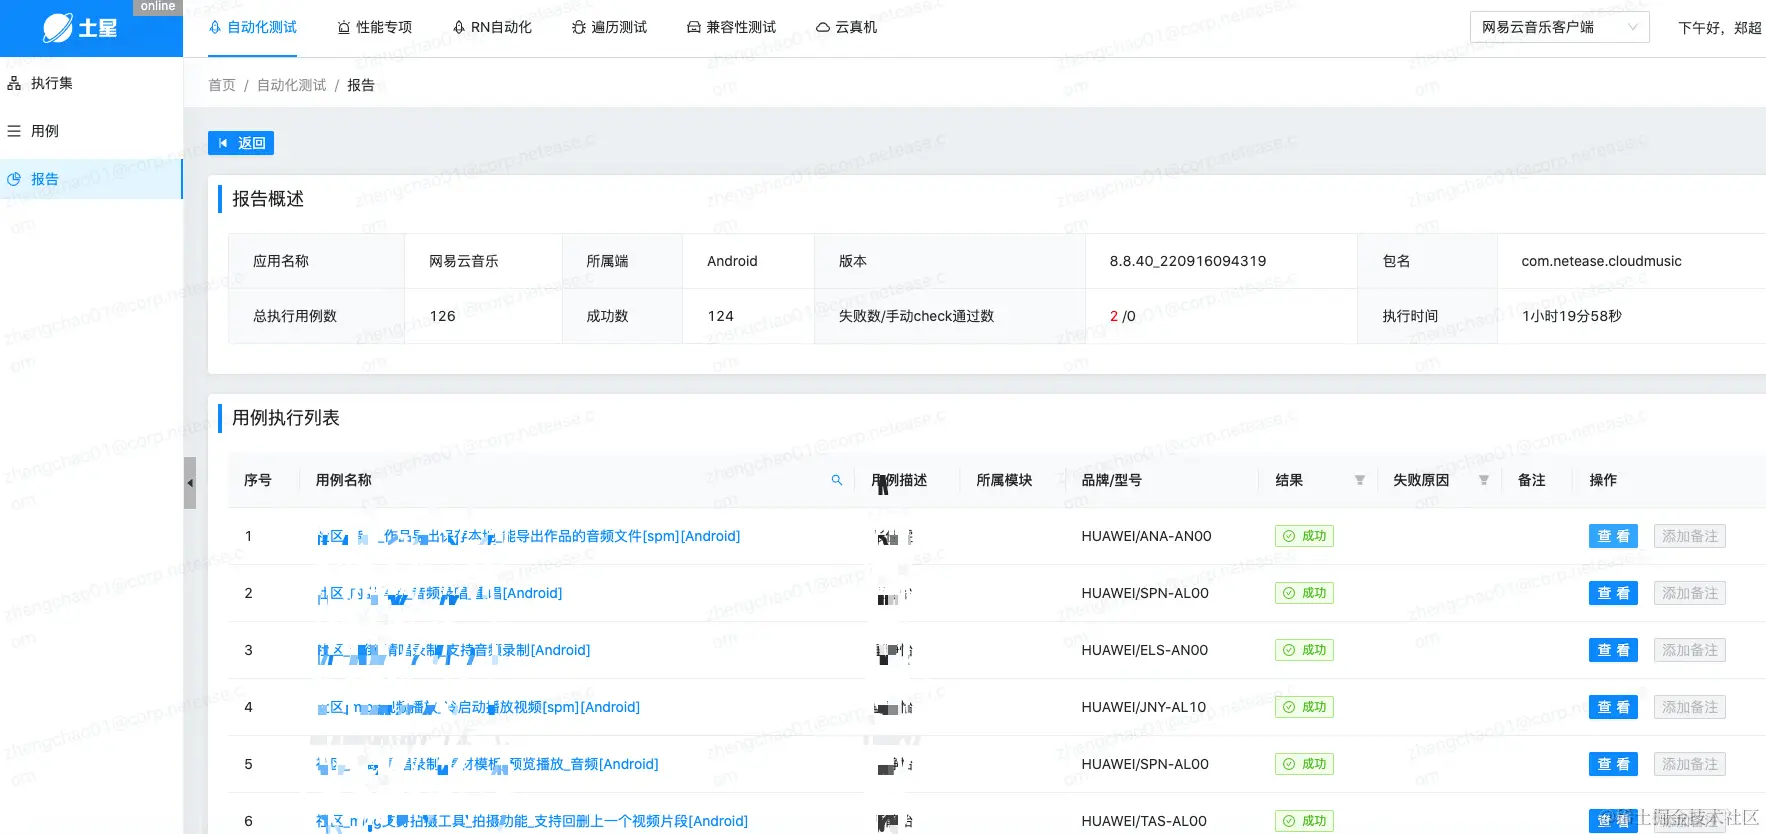Click the icon beside 兼容性测试

point(694,27)
